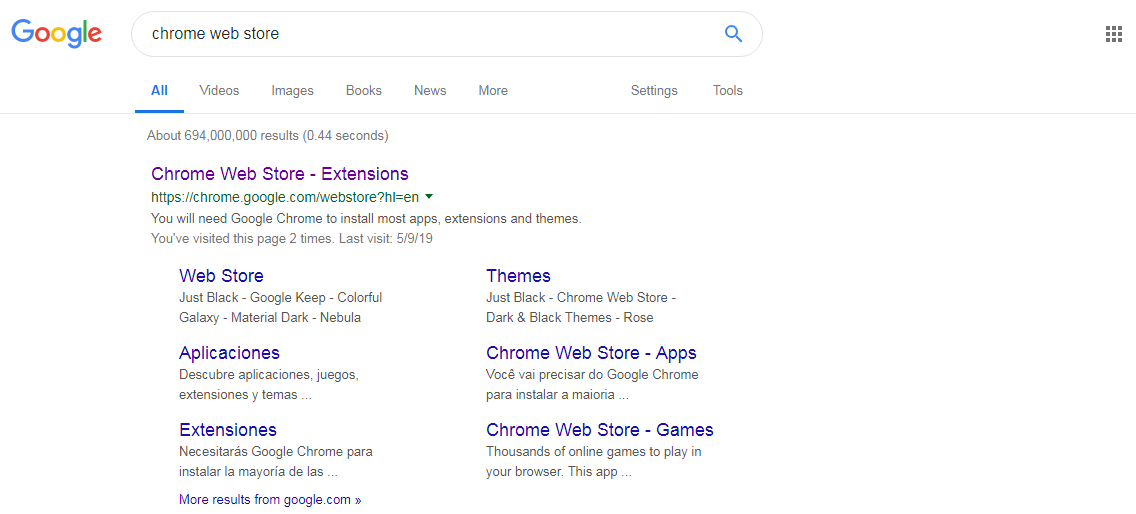Switch to the Videos tab

(x=219, y=91)
